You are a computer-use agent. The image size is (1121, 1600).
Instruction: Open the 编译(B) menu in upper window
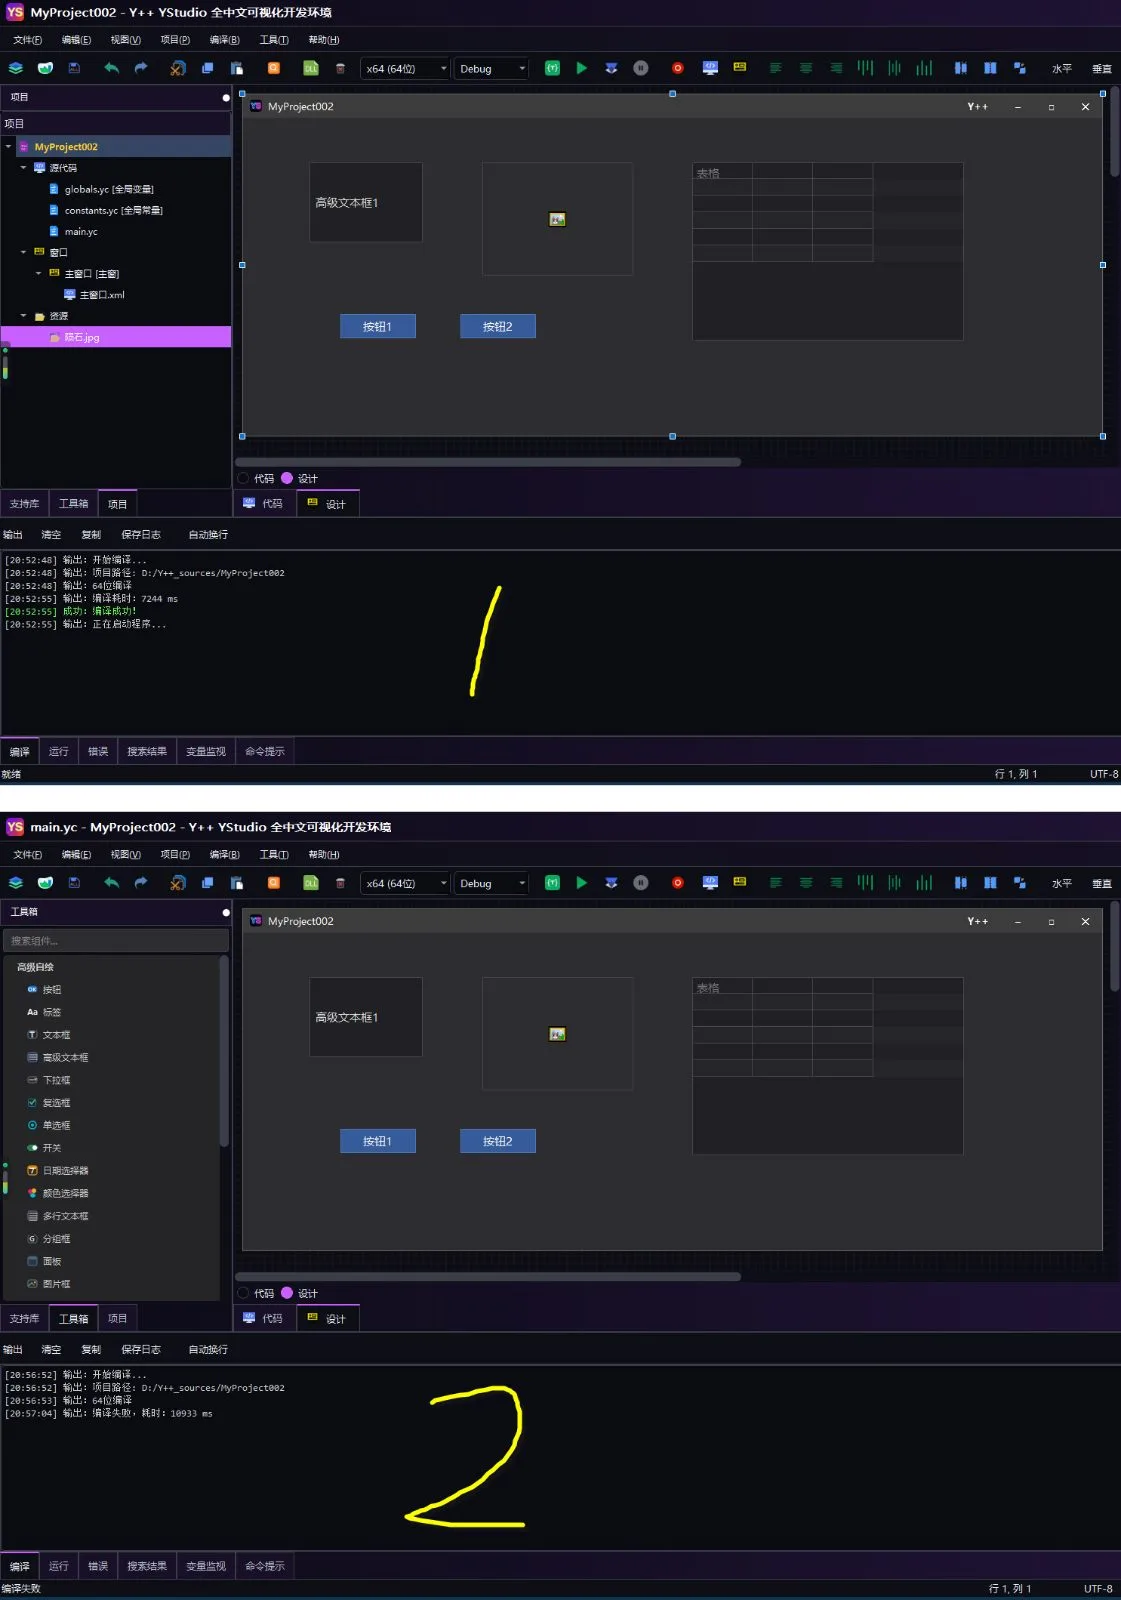click(224, 40)
